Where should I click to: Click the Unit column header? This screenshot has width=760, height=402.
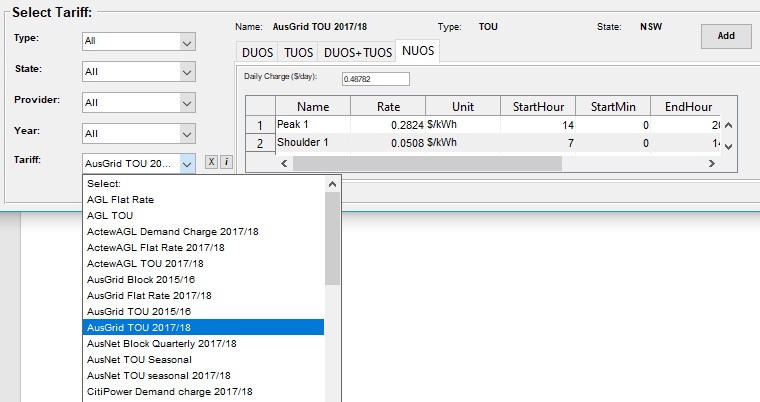pyautogui.click(x=463, y=107)
